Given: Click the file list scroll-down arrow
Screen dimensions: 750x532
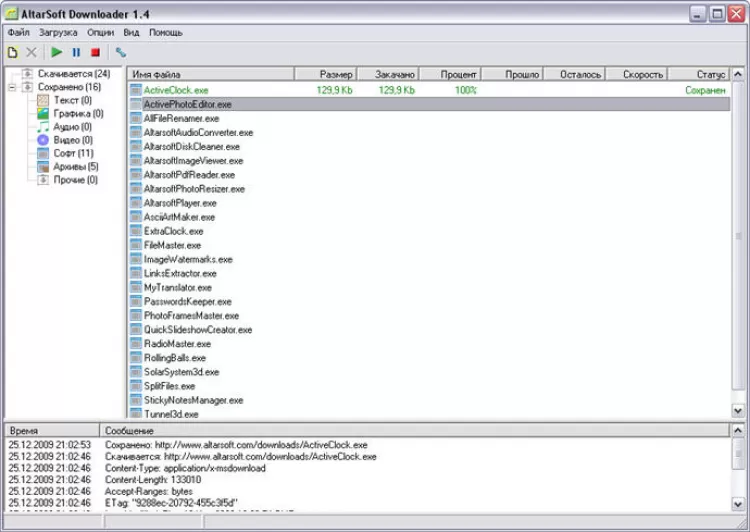Looking at the screenshot, I should click(738, 410).
